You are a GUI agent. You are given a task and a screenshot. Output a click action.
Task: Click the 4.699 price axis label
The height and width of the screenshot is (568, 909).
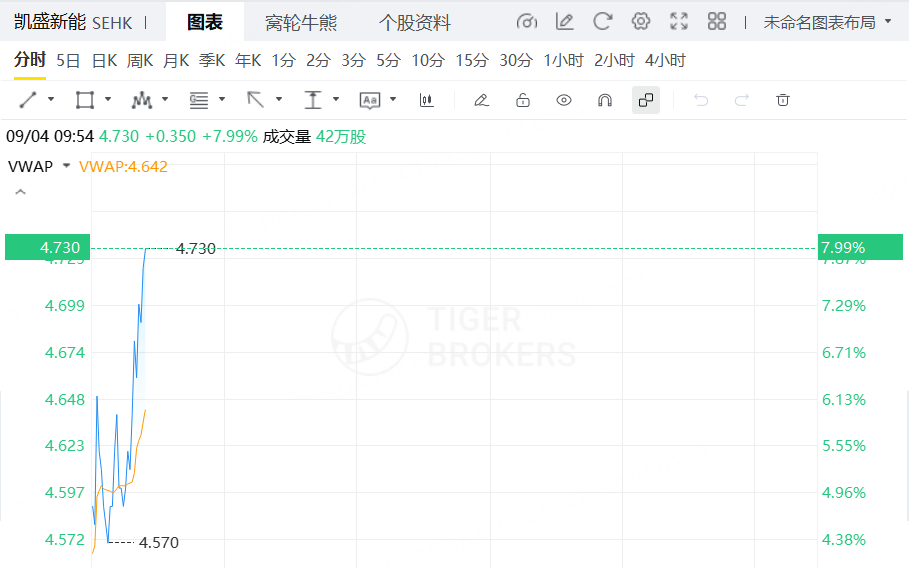65,305
